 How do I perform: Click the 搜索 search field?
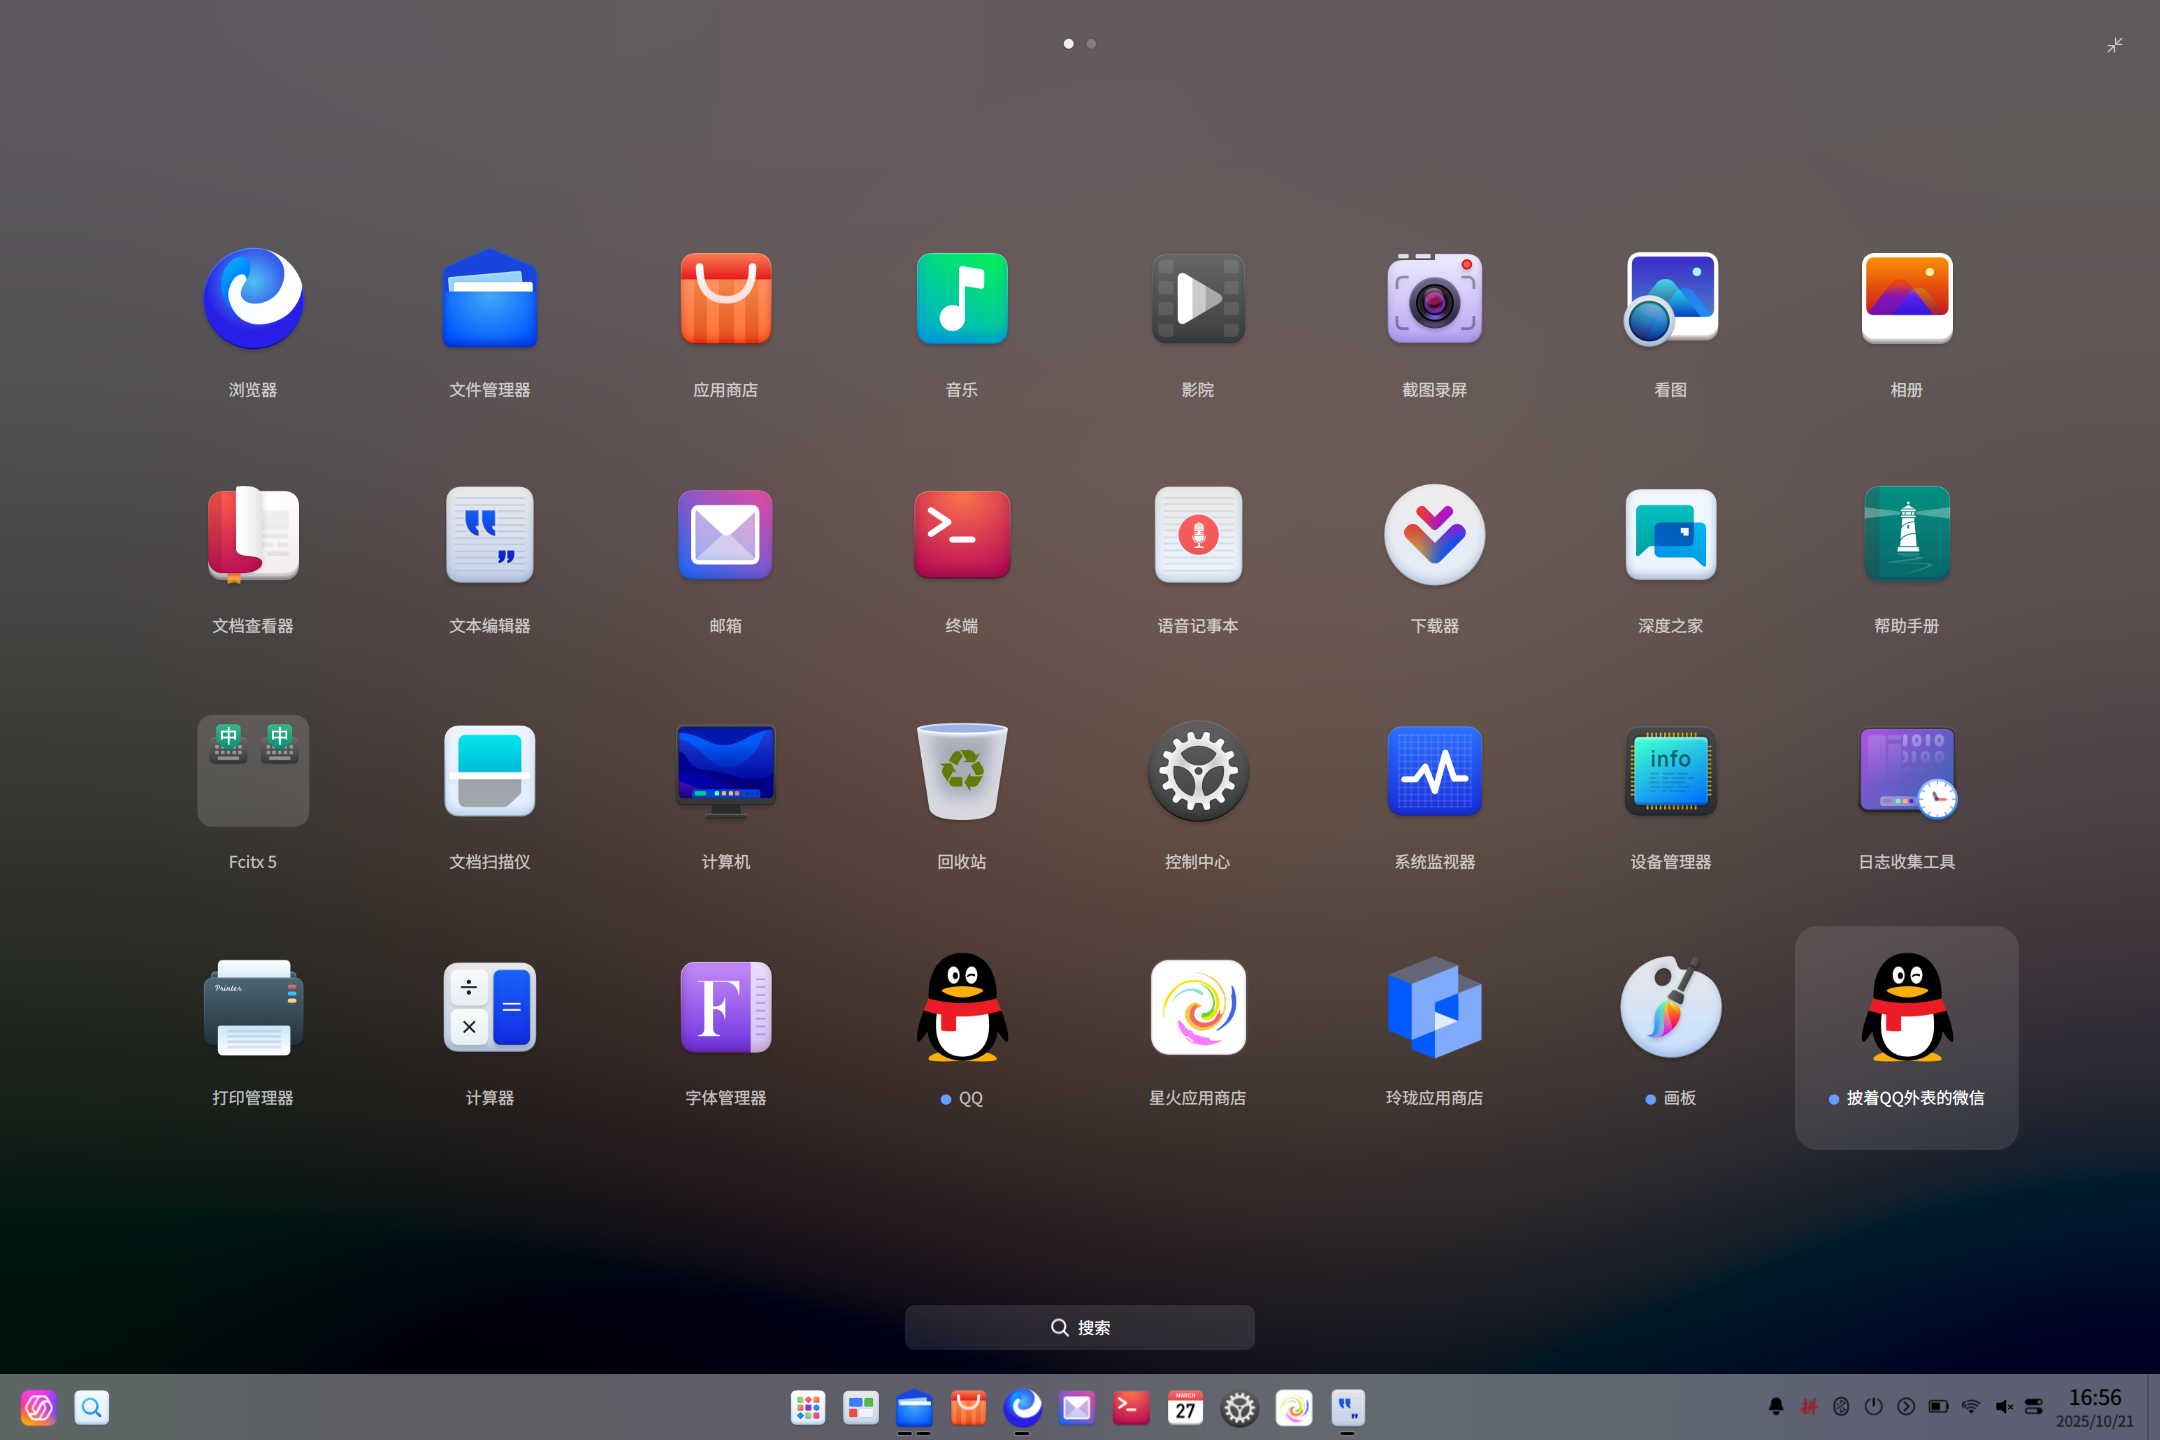[x=1080, y=1327]
